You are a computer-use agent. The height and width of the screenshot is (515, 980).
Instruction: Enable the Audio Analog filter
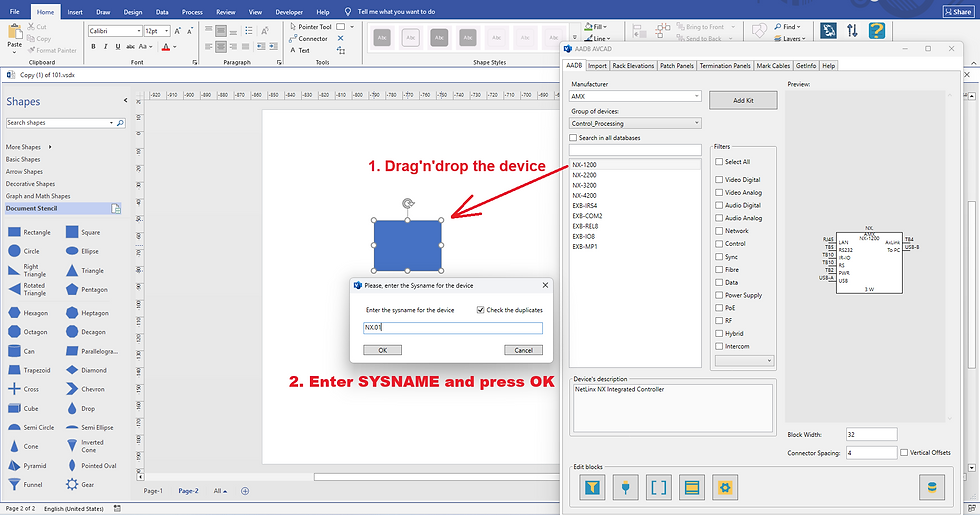[719, 218]
